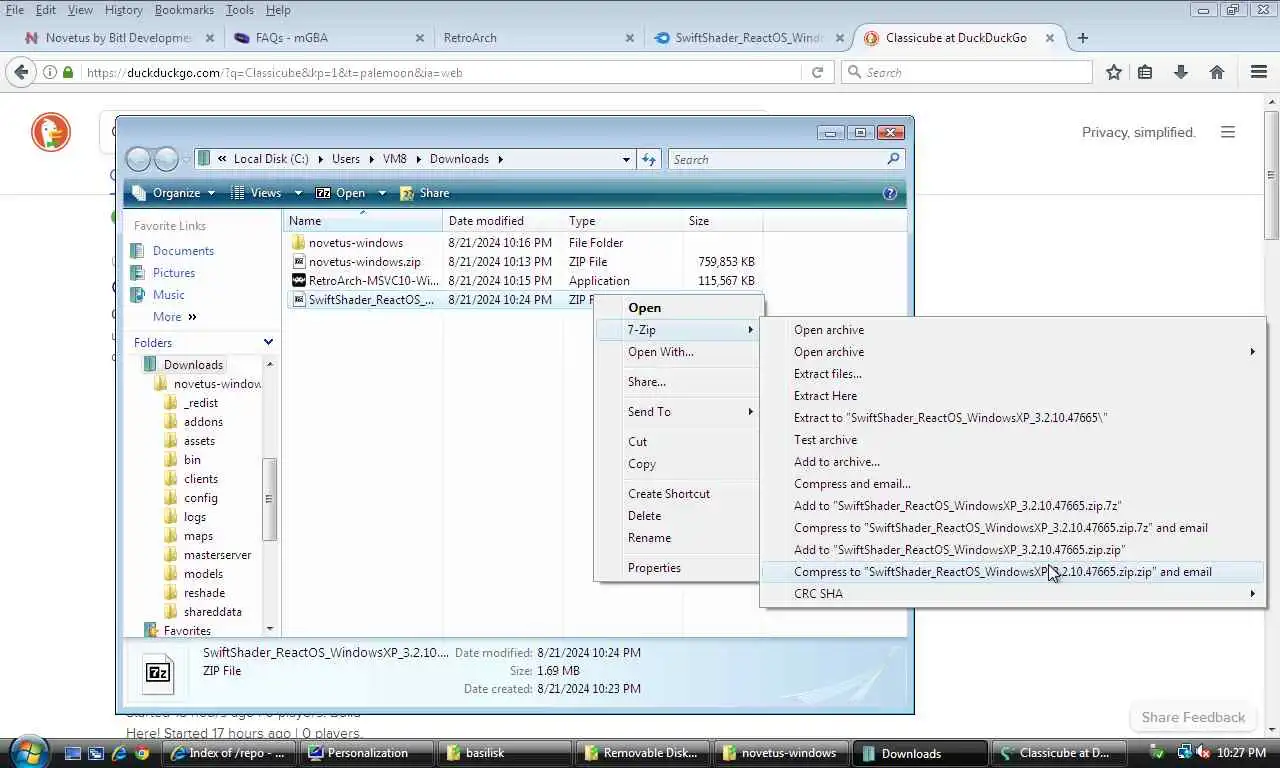Open the Pictures favorite link
Screen dimensions: 1280x768
click(173, 273)
